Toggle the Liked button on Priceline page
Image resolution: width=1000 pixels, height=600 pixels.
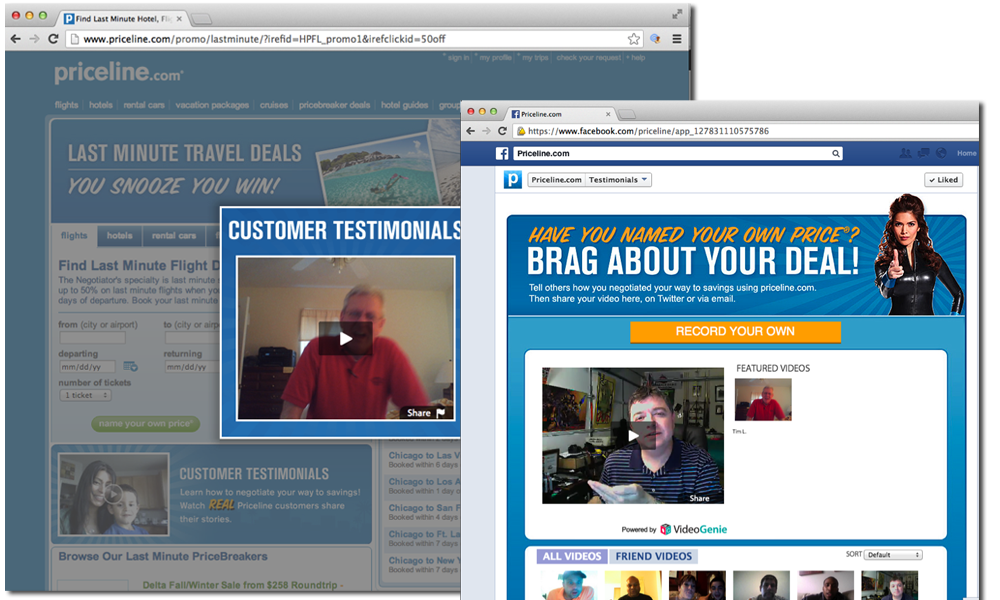pyautogui.click(x=943, y=180)
